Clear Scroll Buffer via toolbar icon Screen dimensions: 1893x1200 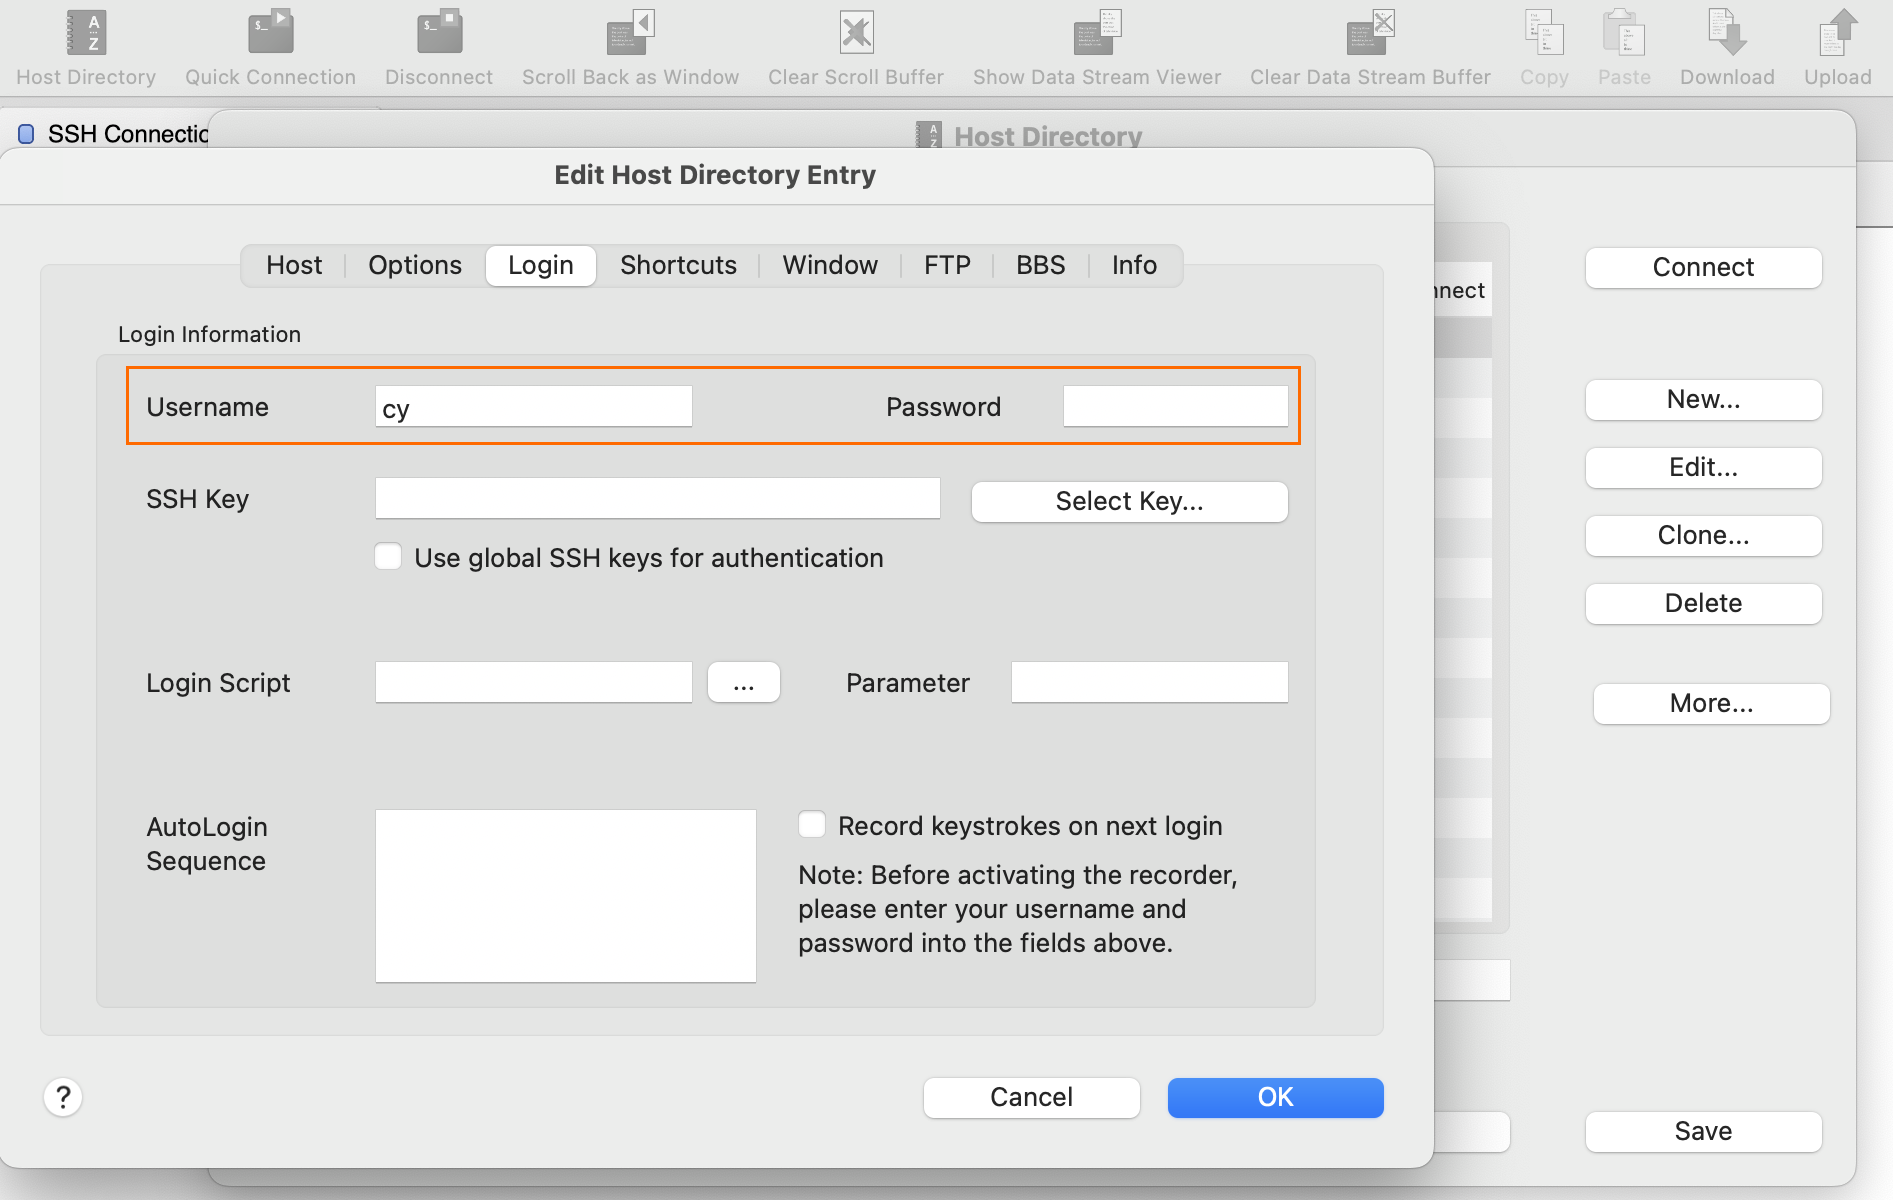[856, 33]
